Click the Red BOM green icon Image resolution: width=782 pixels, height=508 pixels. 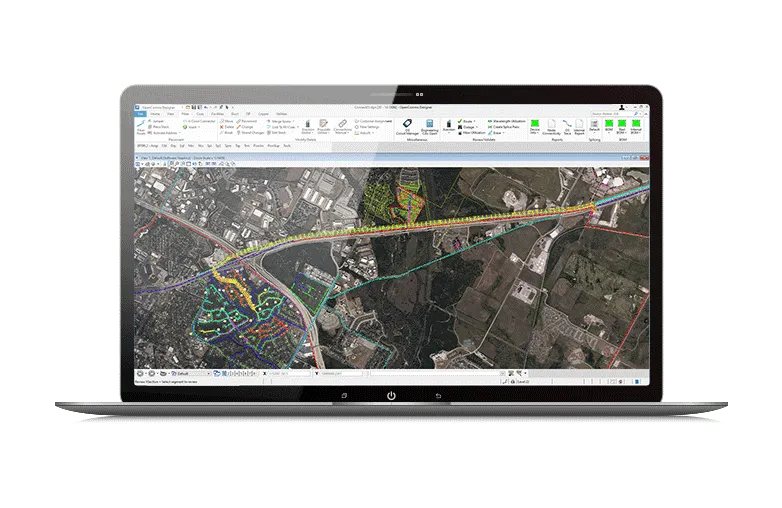pyautogui.click(x=620, y=127)
